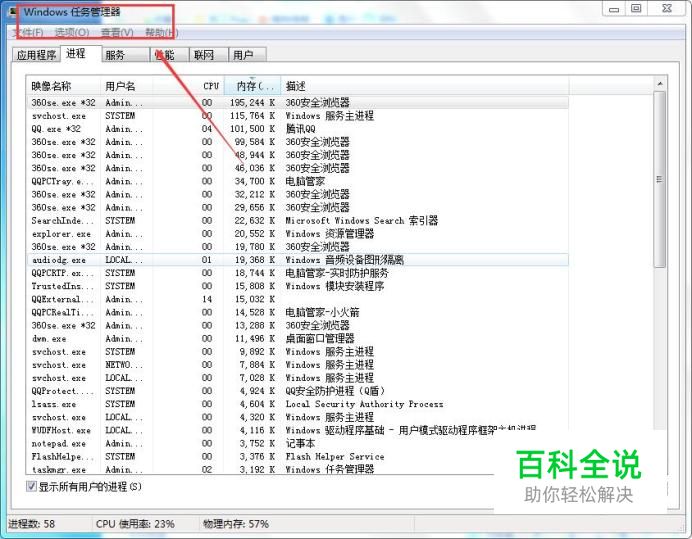Switch to the 联网 tab
Image resolution: width=692 pixels, height=539 pixels.
tap(208, 55)
